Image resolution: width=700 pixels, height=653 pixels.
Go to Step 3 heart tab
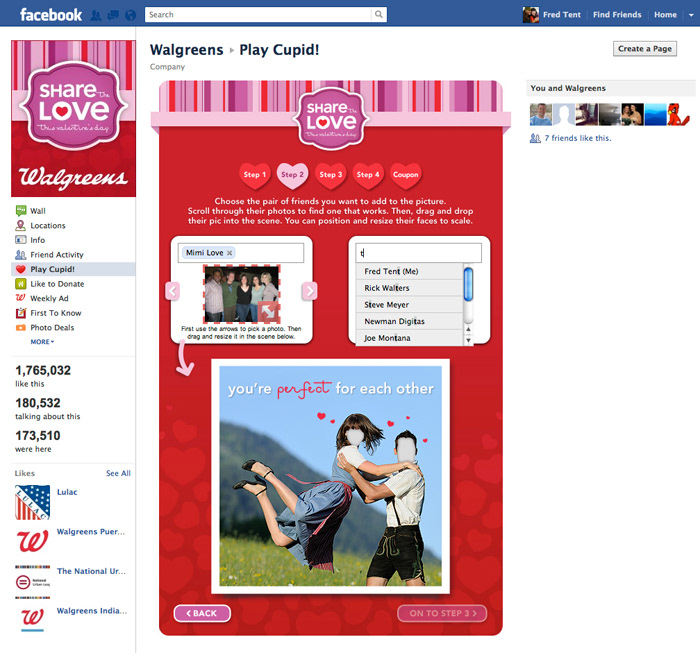point(331,175)
